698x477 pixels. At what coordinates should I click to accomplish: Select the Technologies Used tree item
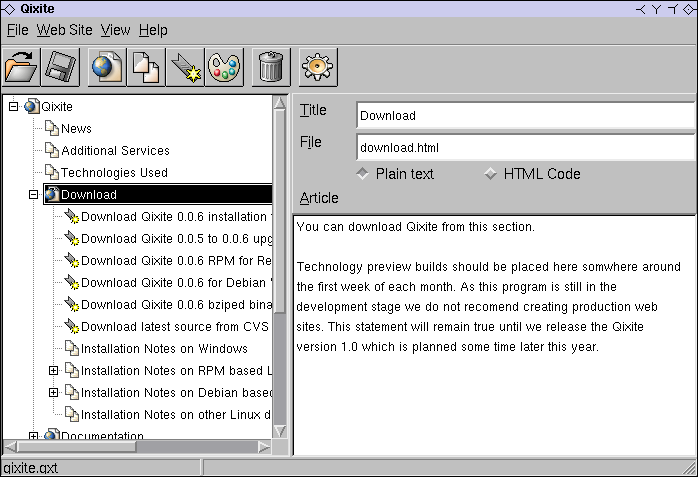tap(114, 173)
